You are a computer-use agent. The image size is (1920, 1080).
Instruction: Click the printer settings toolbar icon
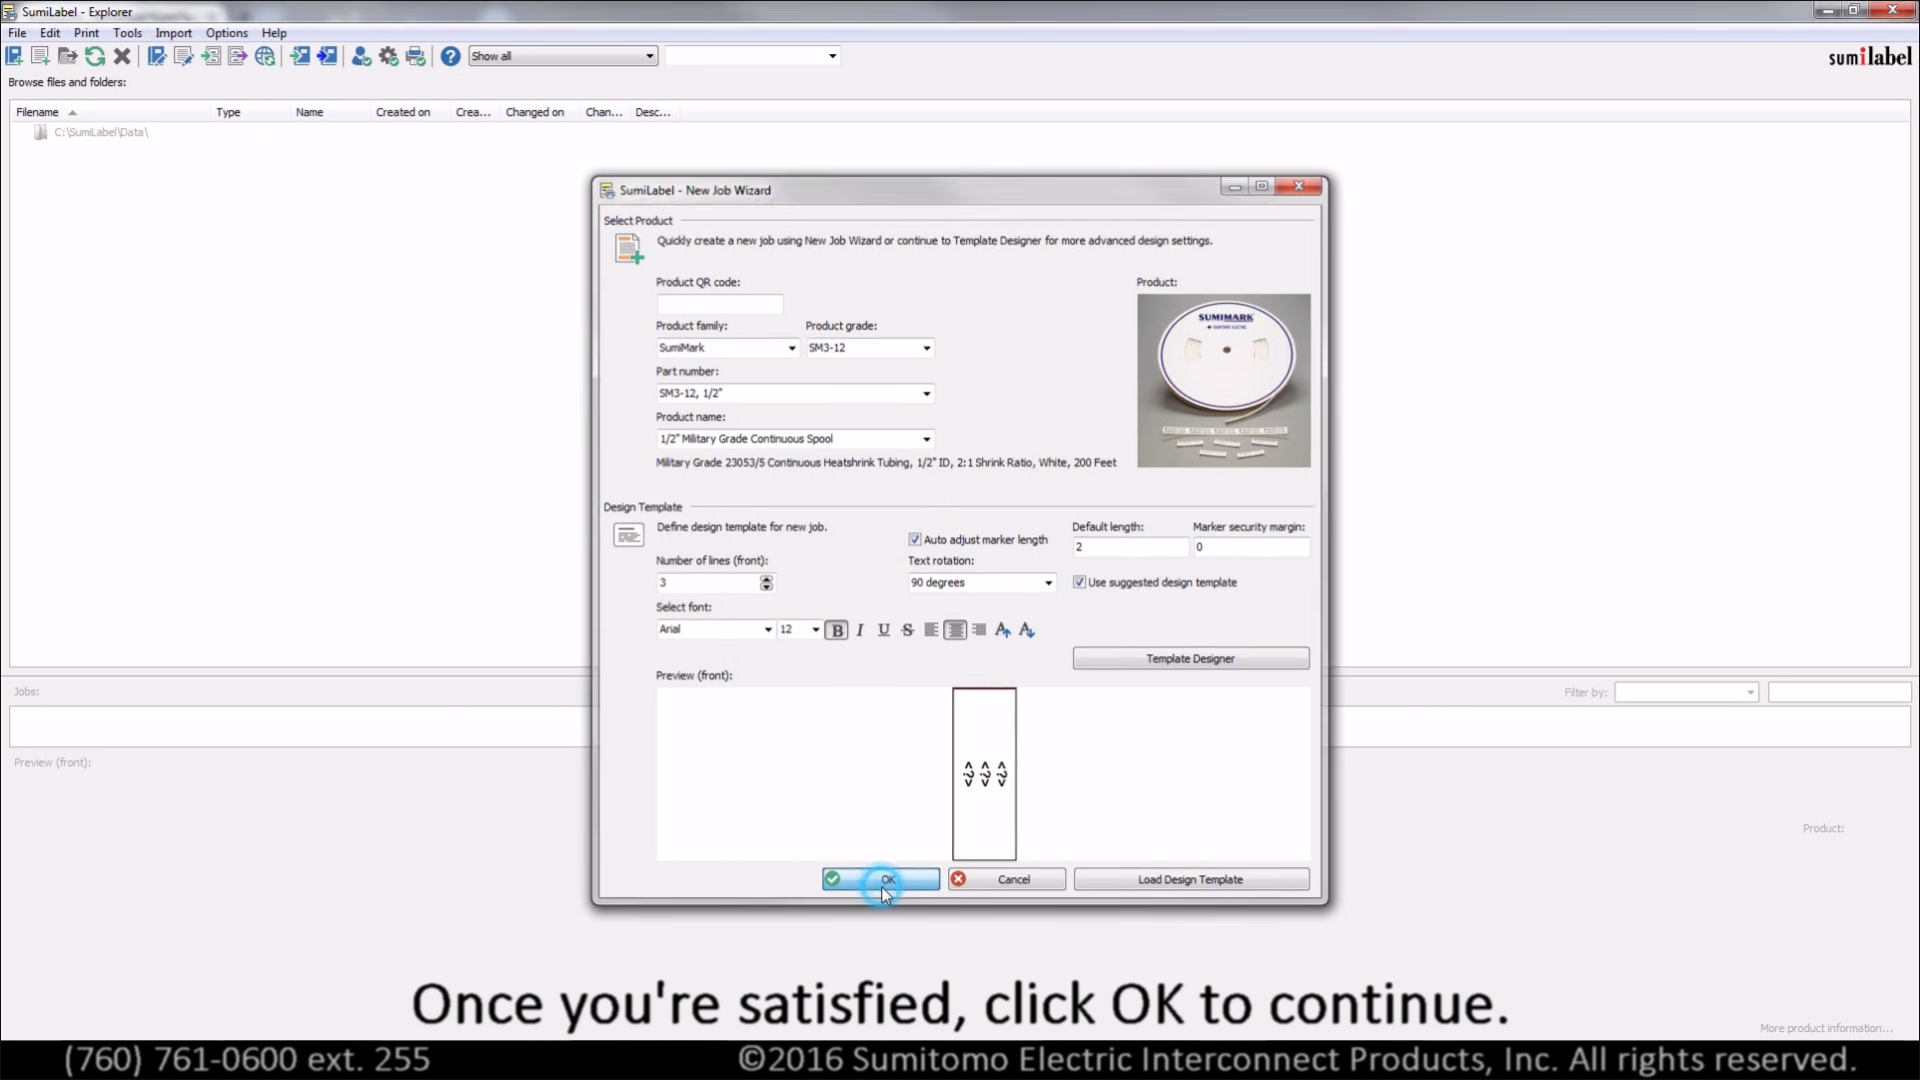[416, 57]
